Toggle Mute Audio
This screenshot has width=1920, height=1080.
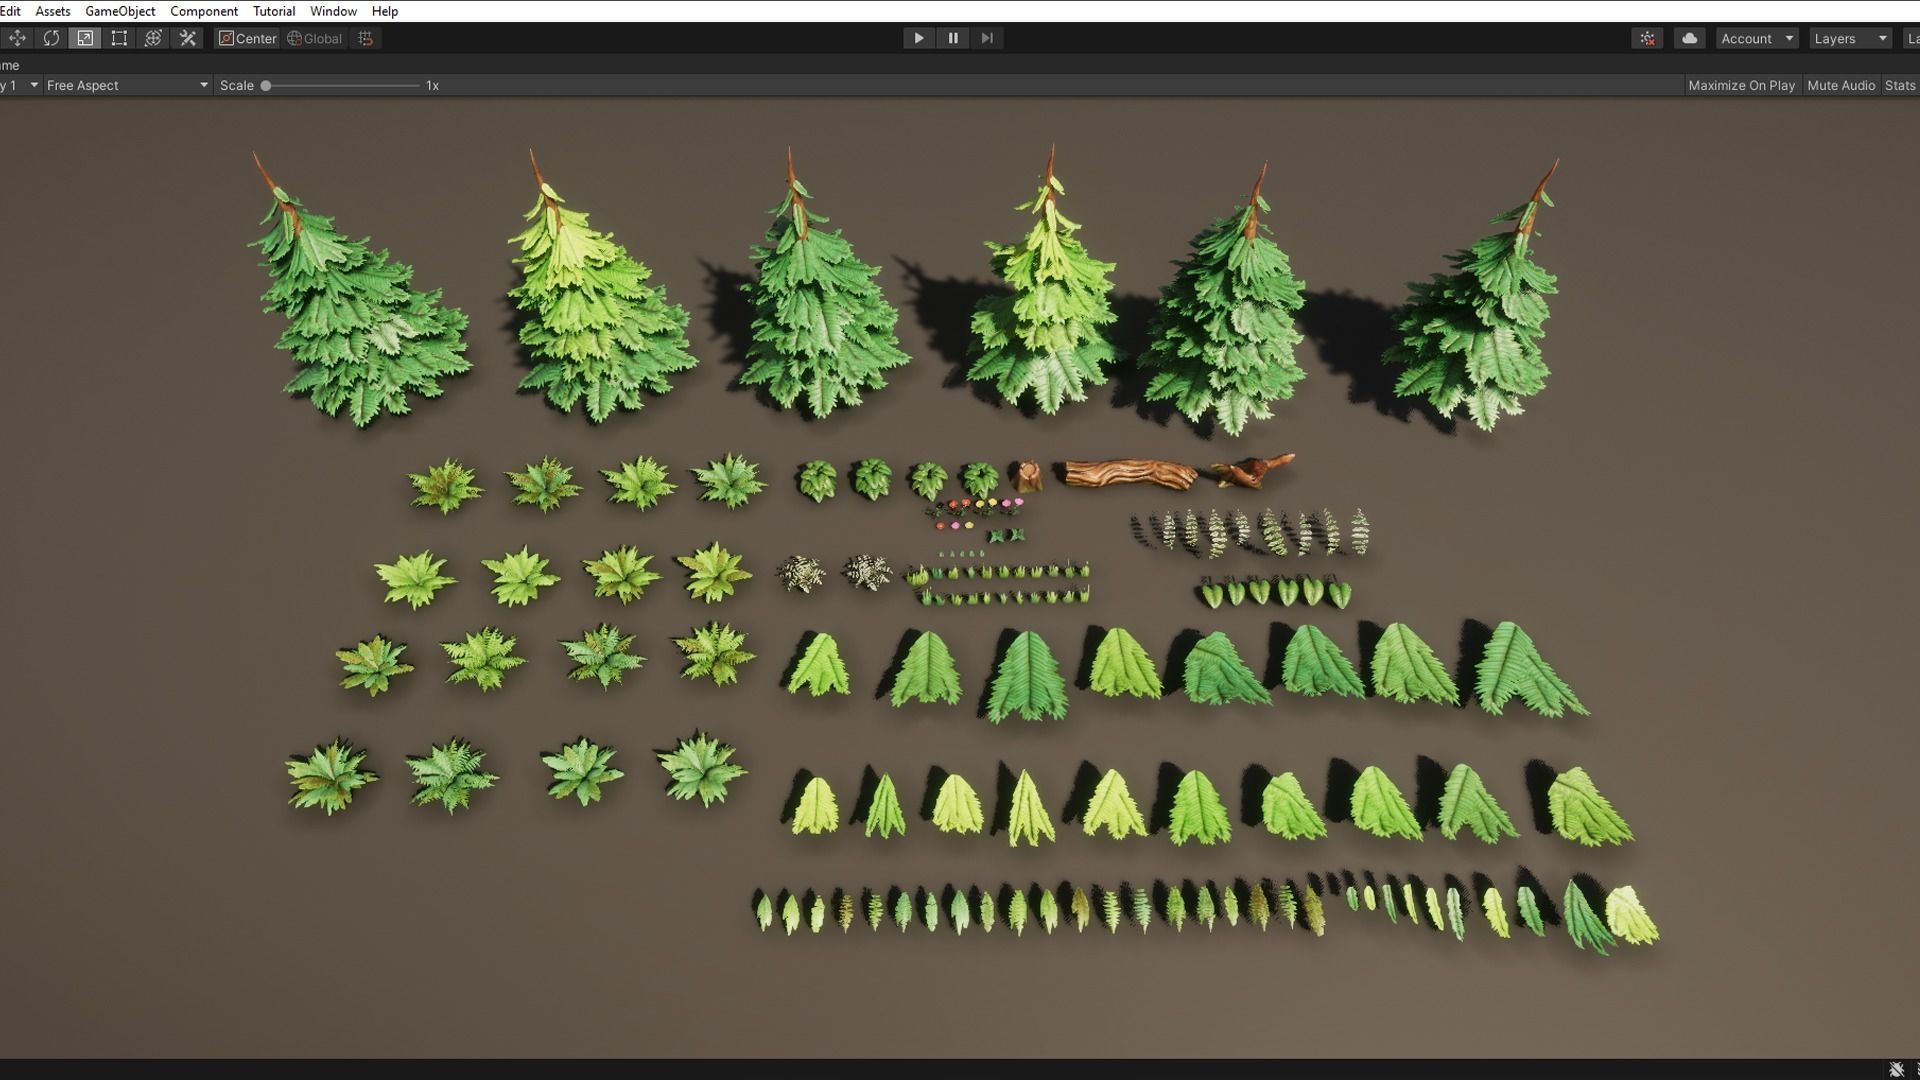(1840, 85)
